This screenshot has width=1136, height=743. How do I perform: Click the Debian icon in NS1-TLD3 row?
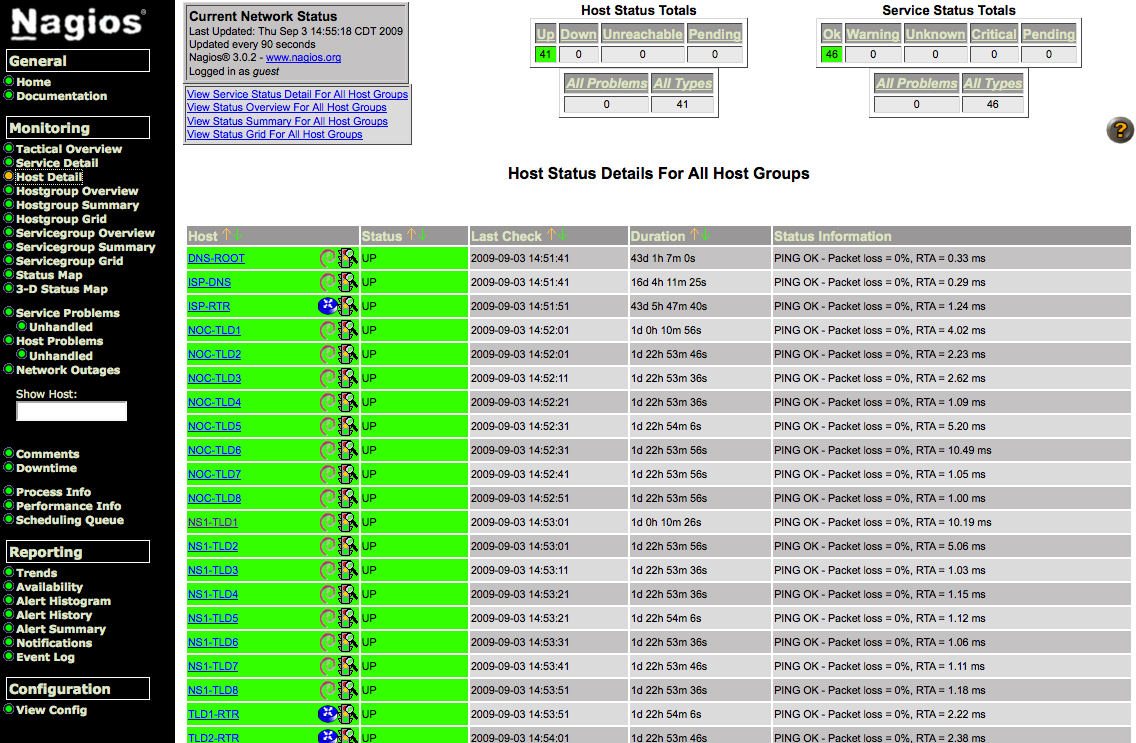[328, 570]
